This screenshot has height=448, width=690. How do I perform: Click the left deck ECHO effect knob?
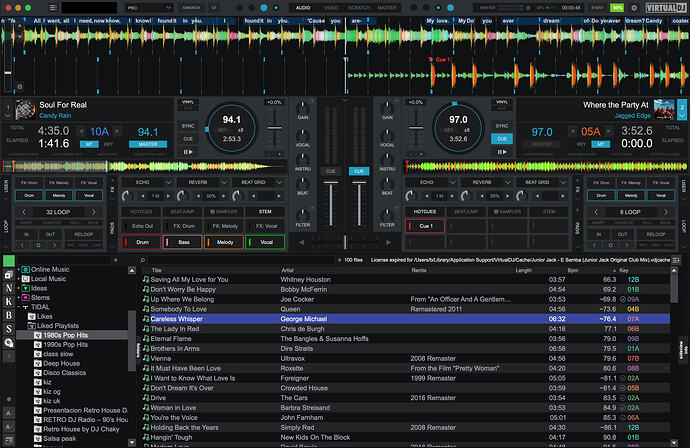coord(127,196)
